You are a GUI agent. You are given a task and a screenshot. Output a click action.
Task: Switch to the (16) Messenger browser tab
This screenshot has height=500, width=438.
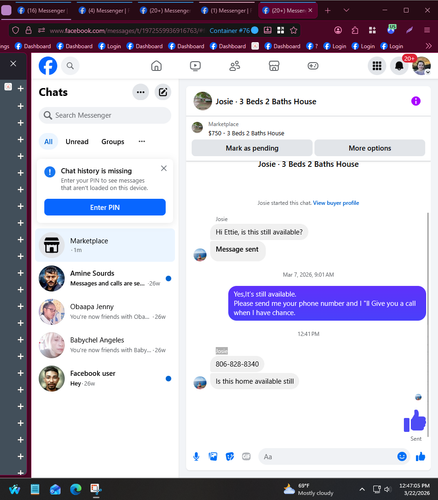43,11
